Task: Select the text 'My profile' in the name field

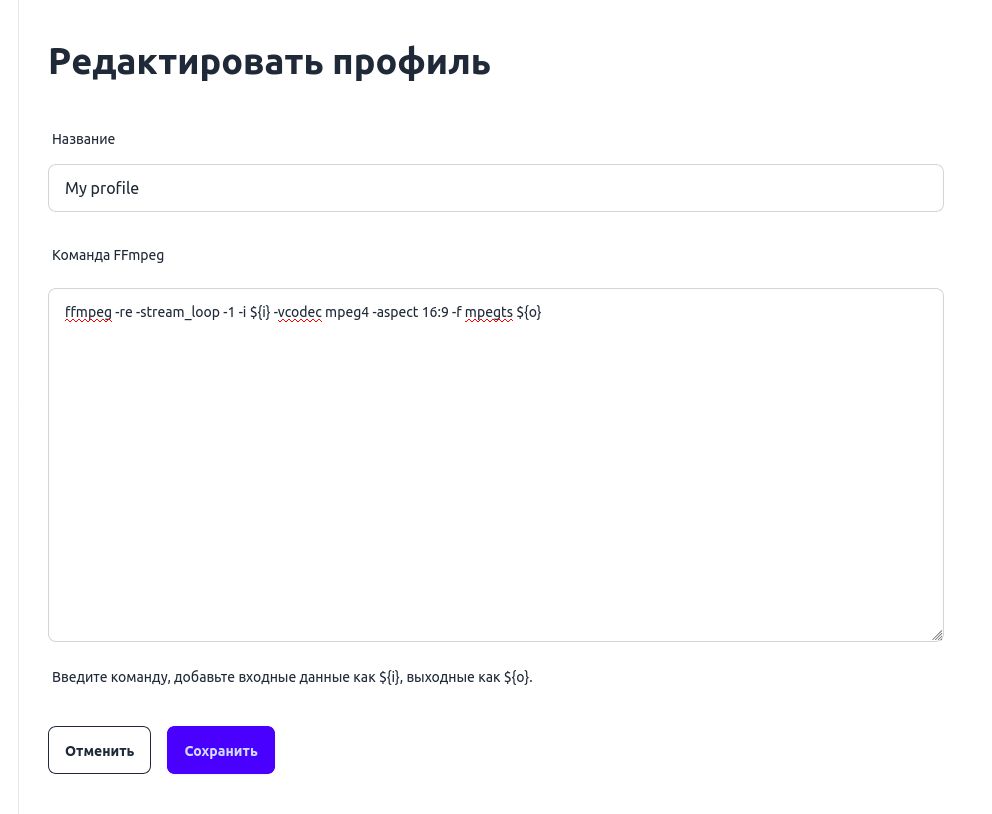Action: click(102, 188)
